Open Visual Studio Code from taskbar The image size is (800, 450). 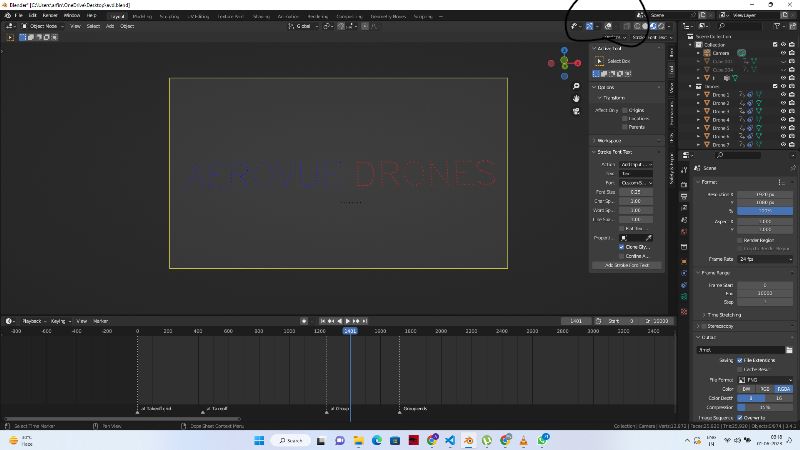(450, 440)
